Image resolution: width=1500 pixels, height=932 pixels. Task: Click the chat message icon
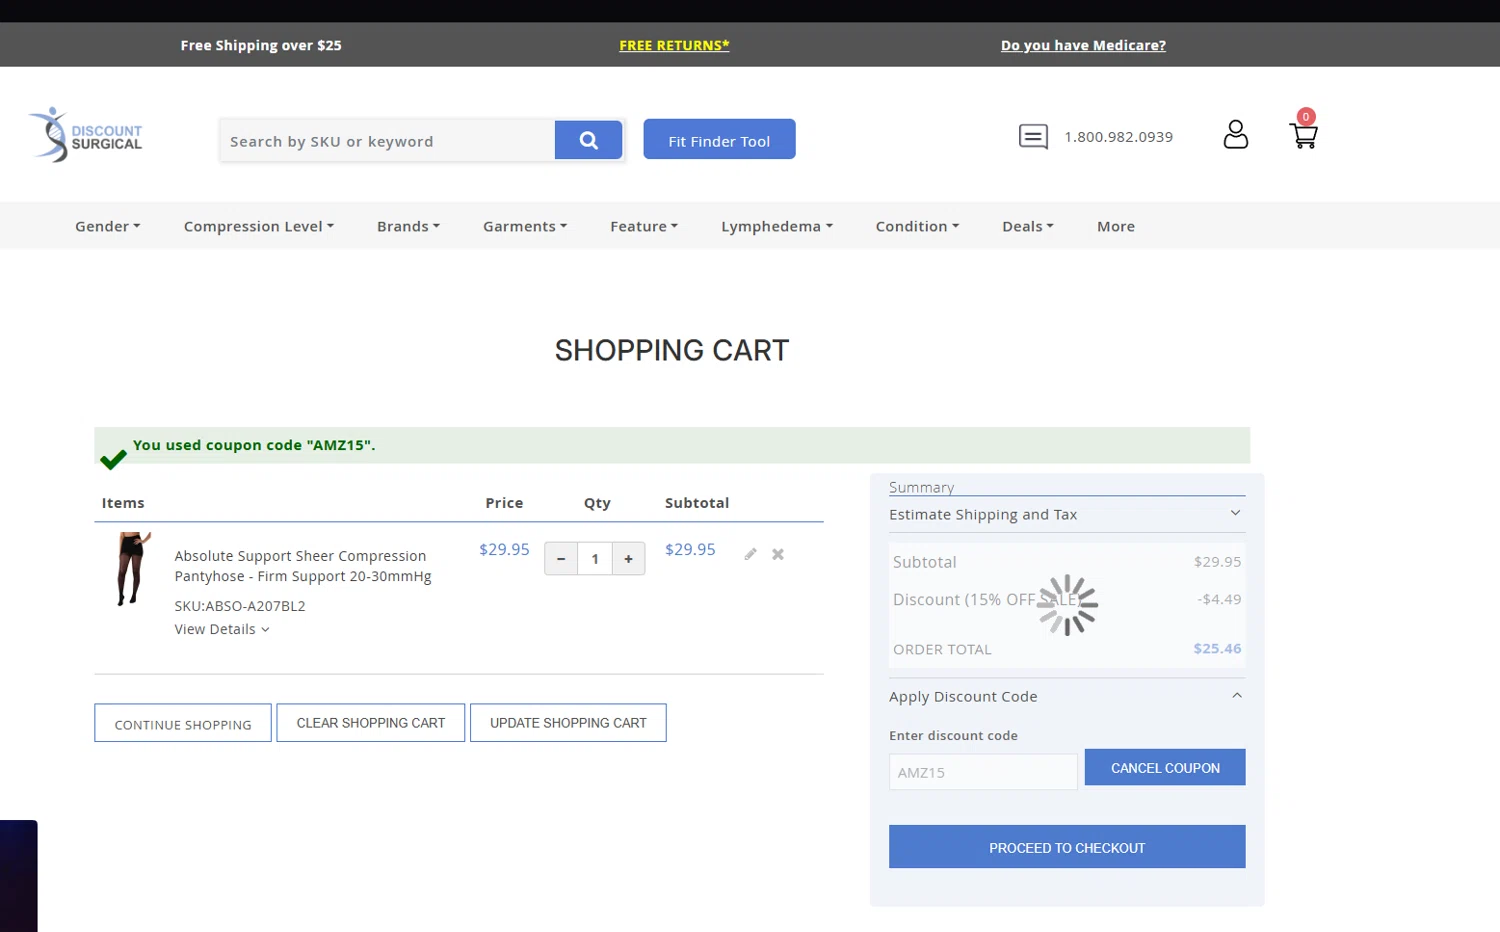(1033, 137)
